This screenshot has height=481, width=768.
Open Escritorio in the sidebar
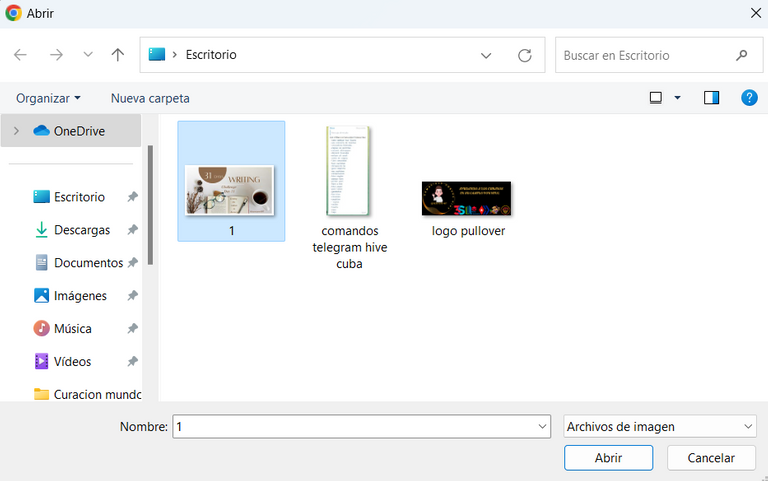[x=79, y=197]
